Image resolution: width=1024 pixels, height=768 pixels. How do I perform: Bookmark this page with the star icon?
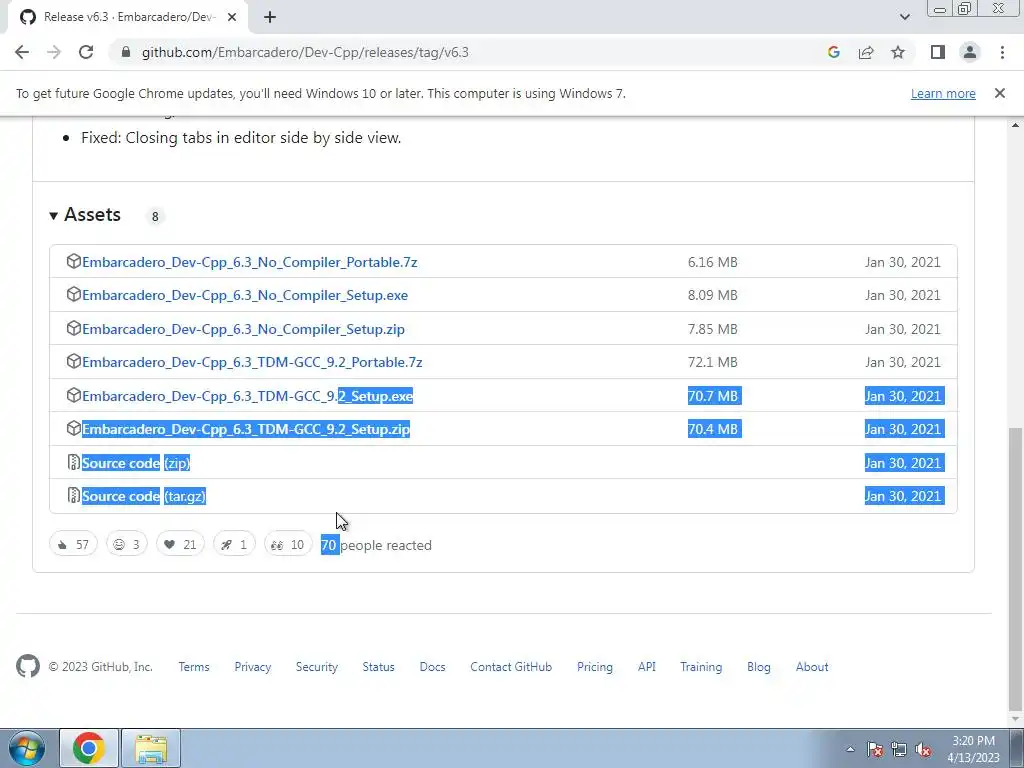[x=898, y=52]
